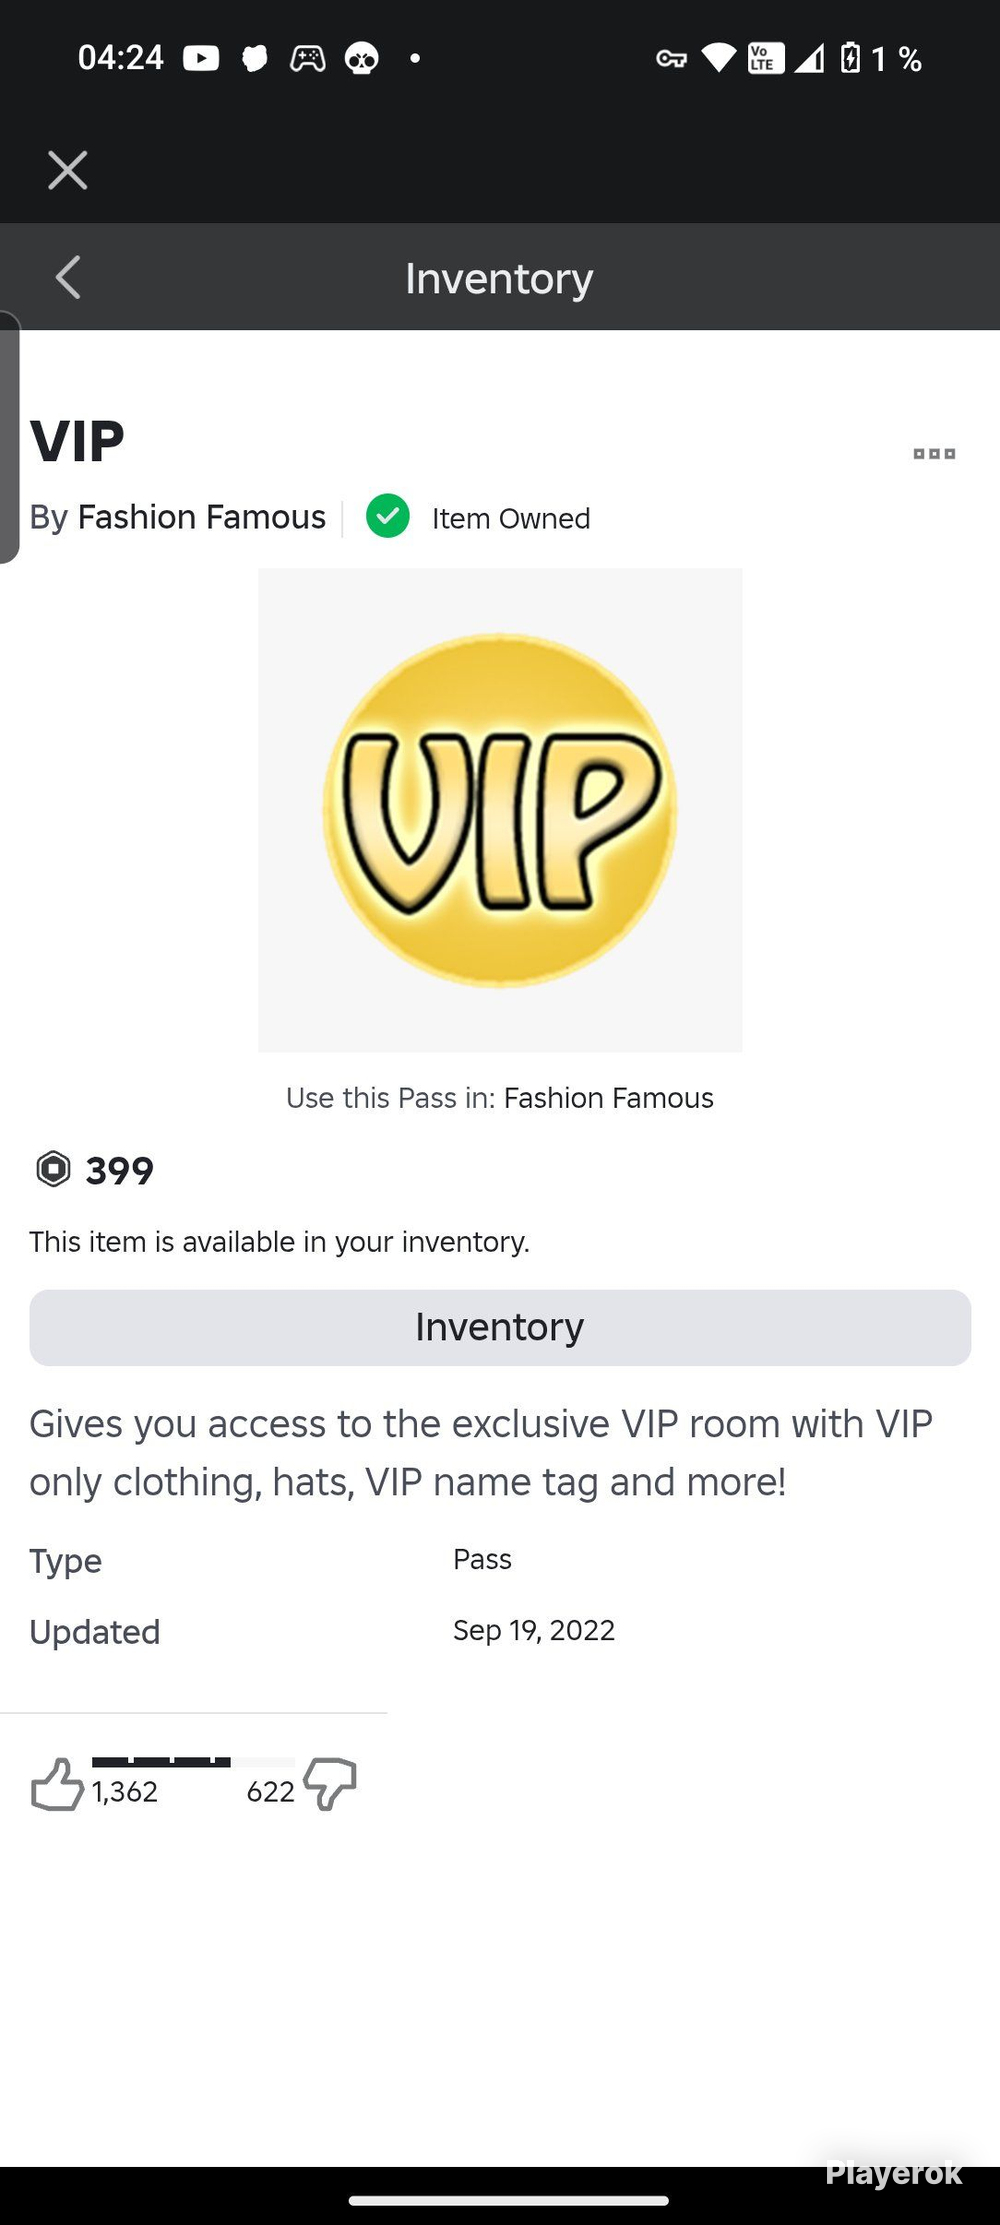
Task: Tap the Inventory header title
Action: (x=499, y=278)
